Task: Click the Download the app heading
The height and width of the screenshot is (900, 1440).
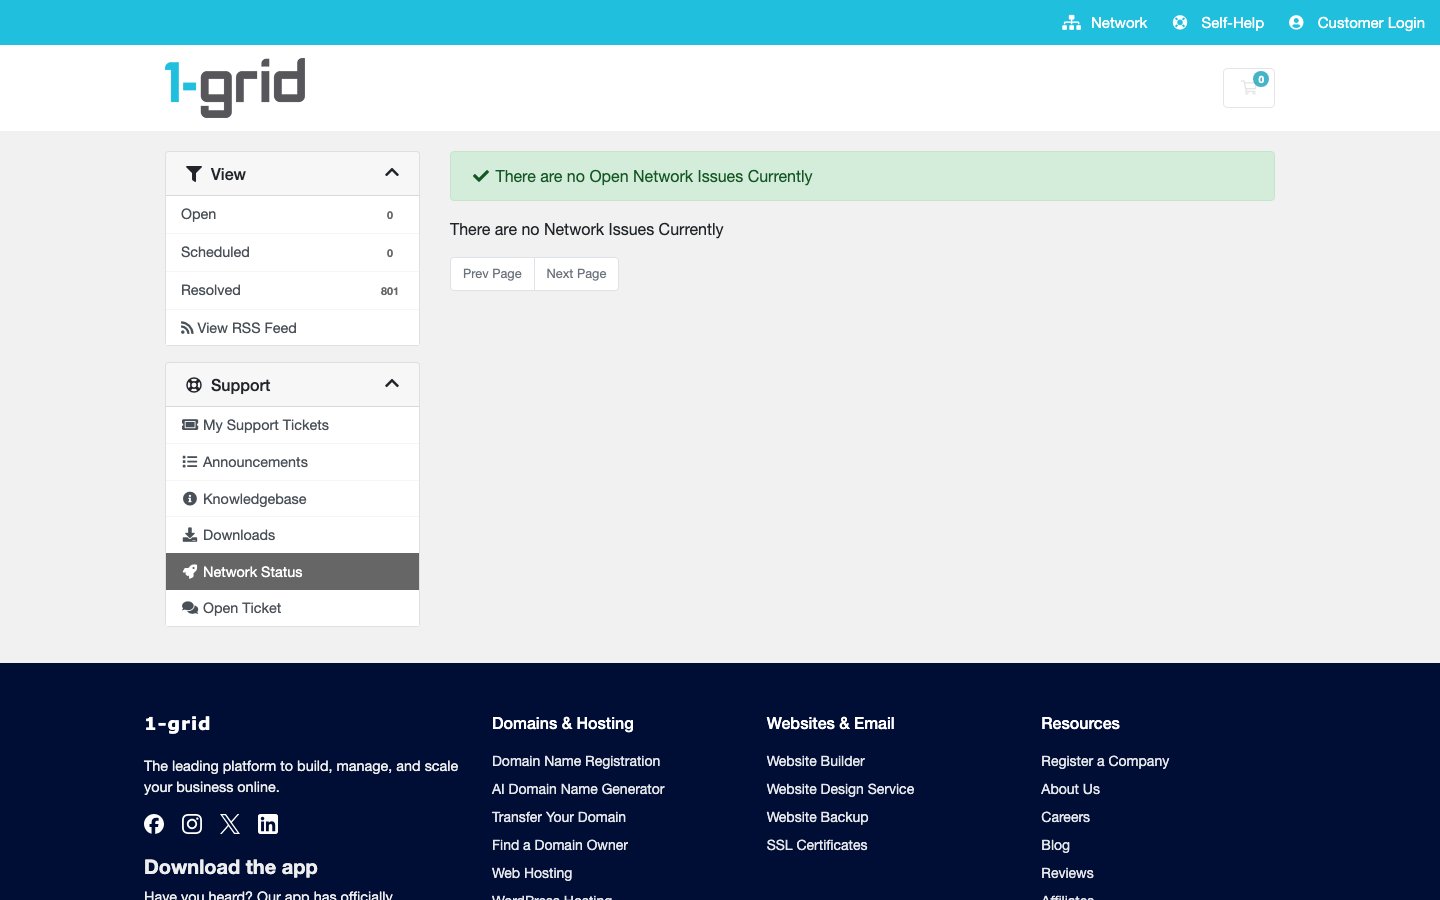Action: pyautogui.click(x=231, y=867)
